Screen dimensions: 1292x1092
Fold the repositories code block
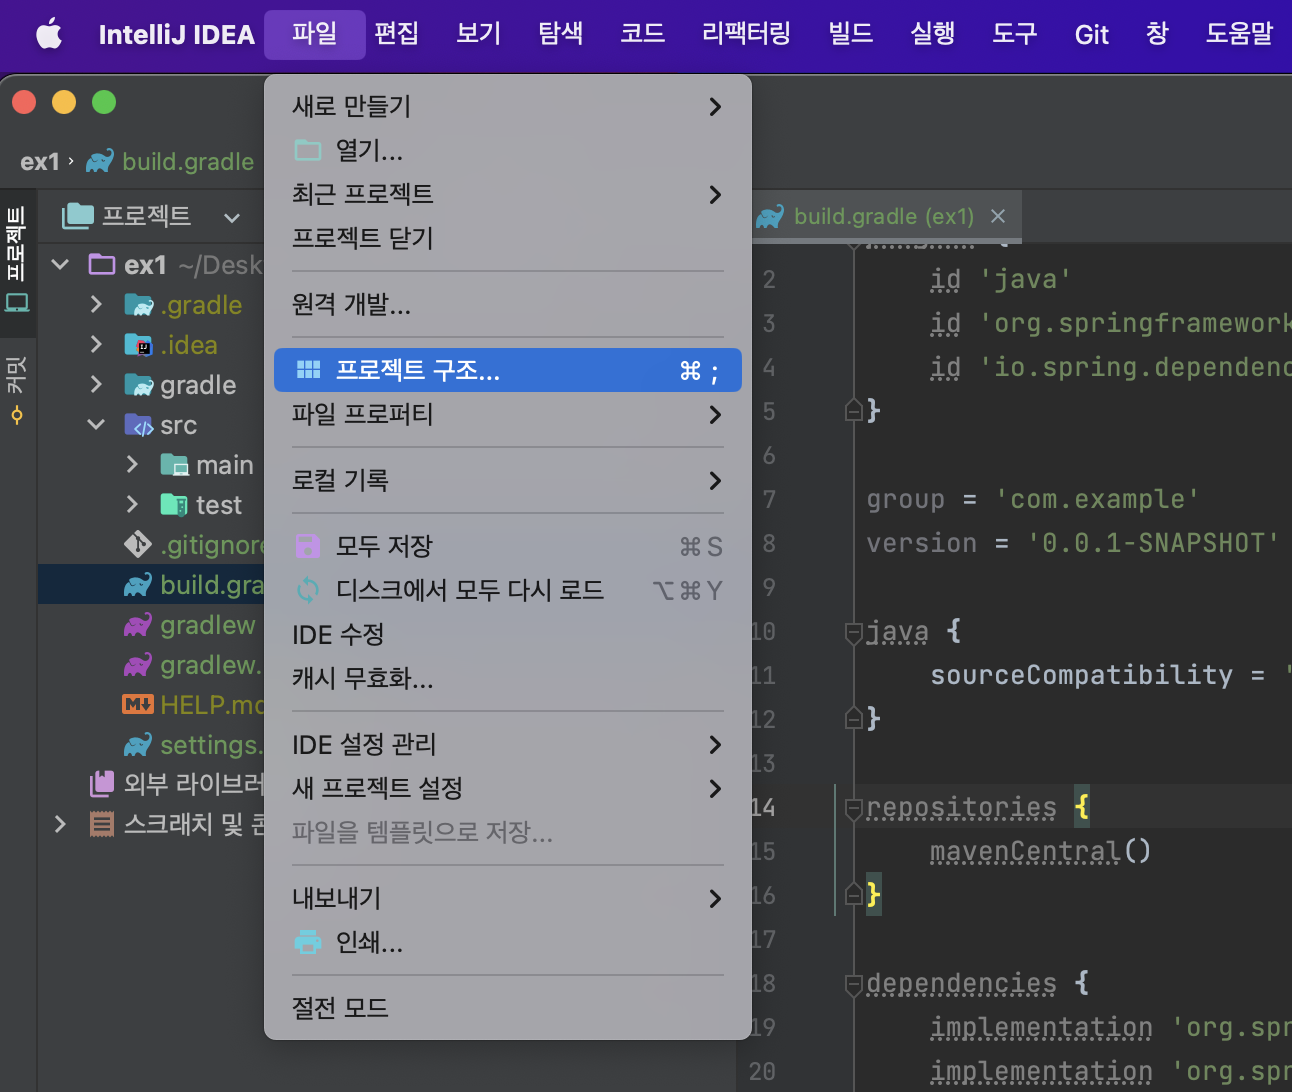pos(853,808)
